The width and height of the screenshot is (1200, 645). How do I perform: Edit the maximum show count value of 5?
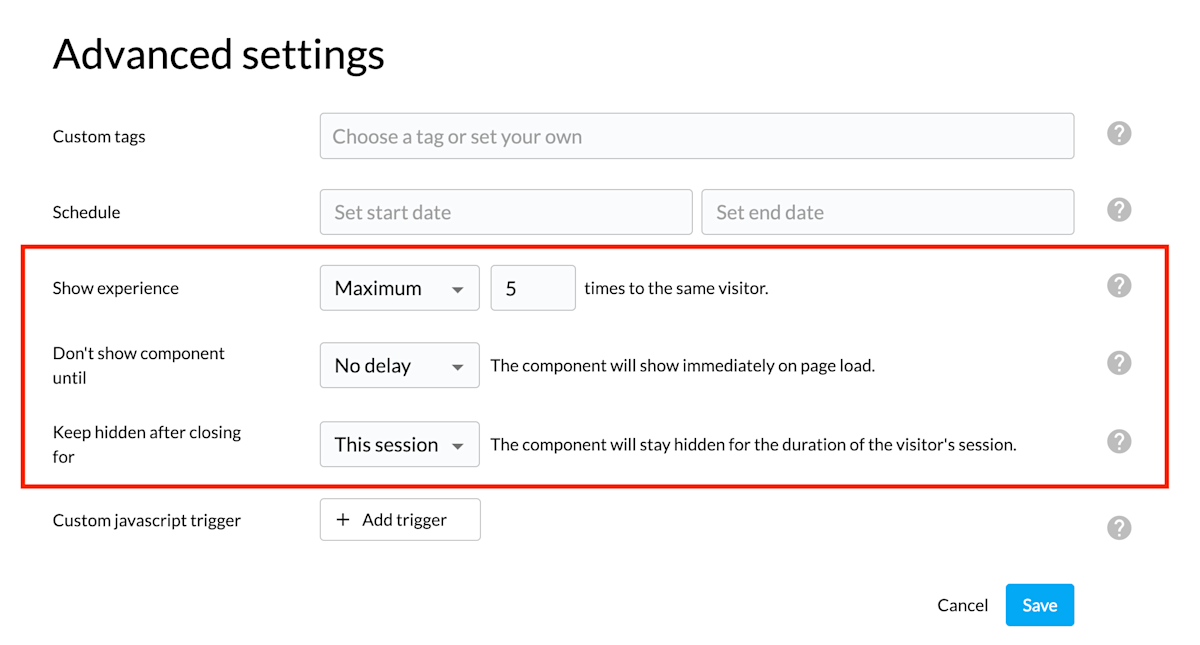coord(532,287)
